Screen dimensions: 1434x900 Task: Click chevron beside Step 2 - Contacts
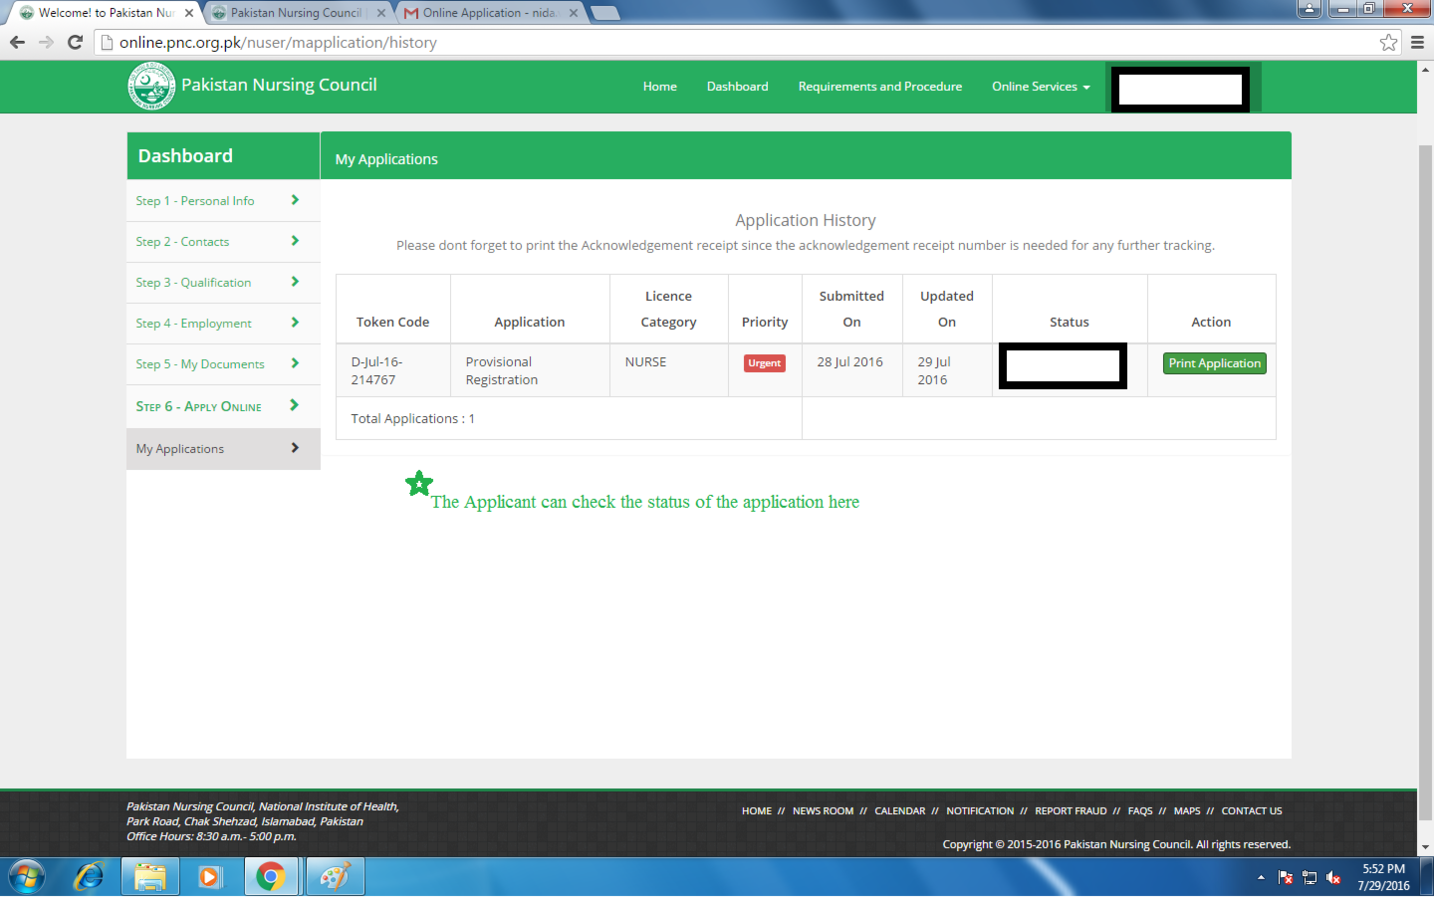(x=295, y=241)
